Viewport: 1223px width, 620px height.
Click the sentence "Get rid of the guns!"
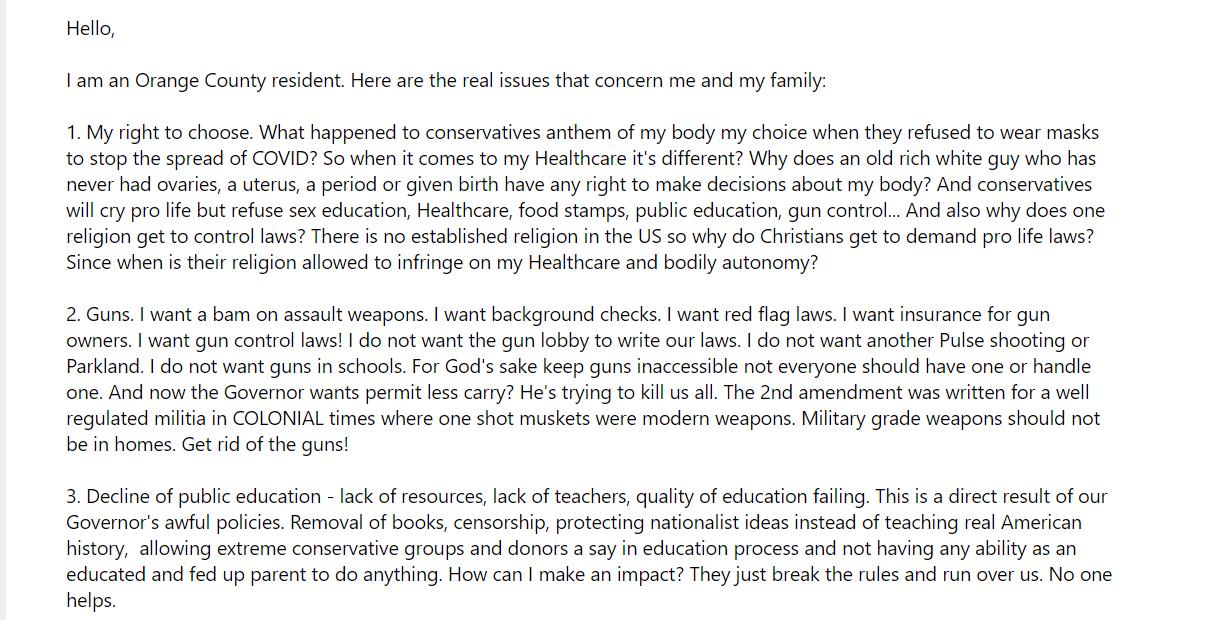265,445
